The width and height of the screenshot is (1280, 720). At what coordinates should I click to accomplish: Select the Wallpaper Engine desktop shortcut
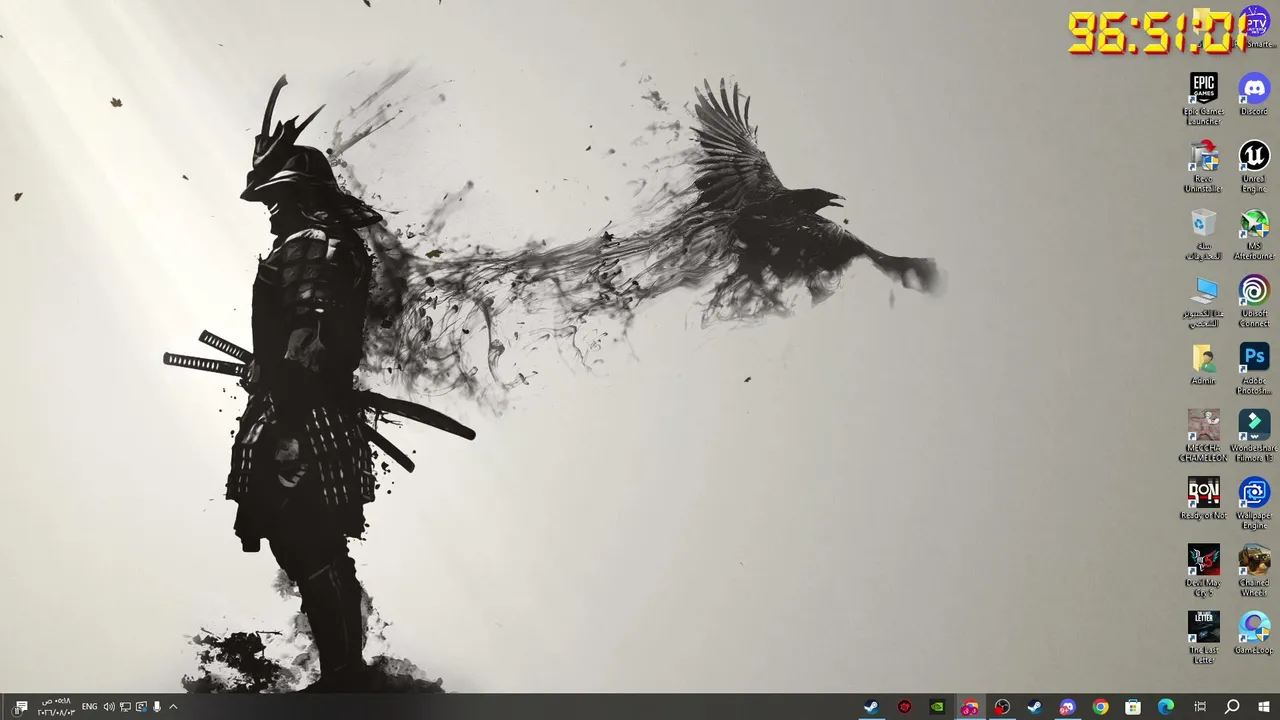(1254, 503)
